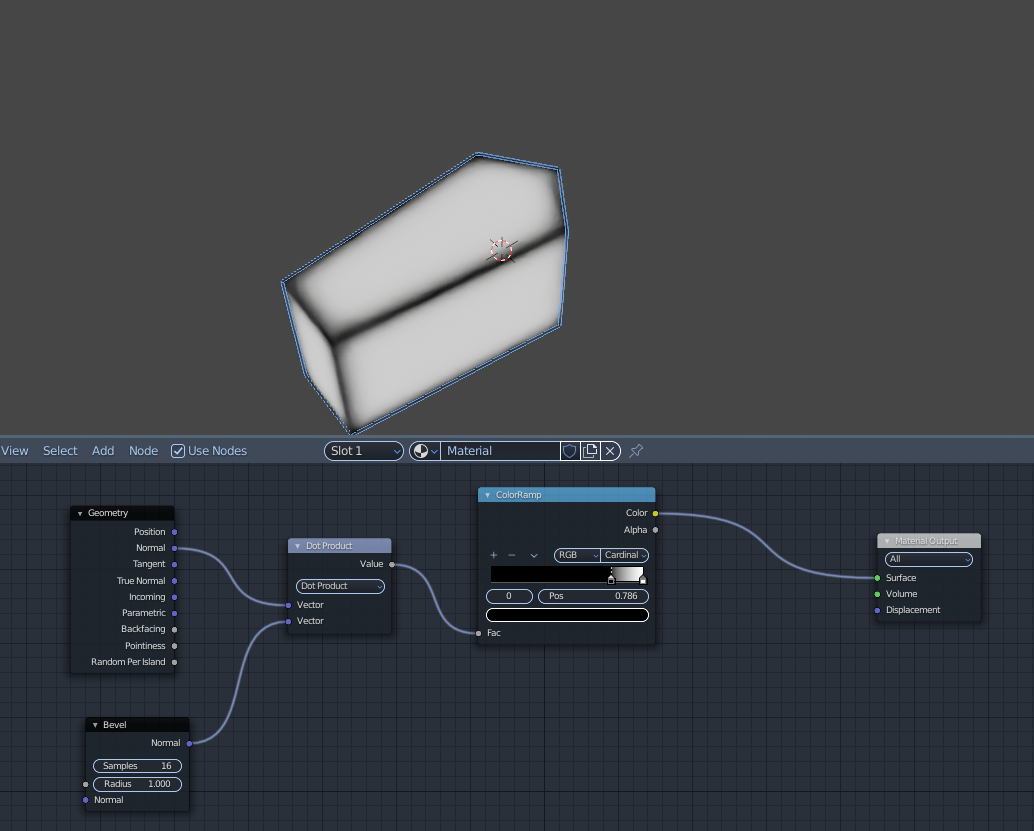This screenshot has height=831, width=1034.
Task: Click the True Normal output socket
Action: [174, 581]
